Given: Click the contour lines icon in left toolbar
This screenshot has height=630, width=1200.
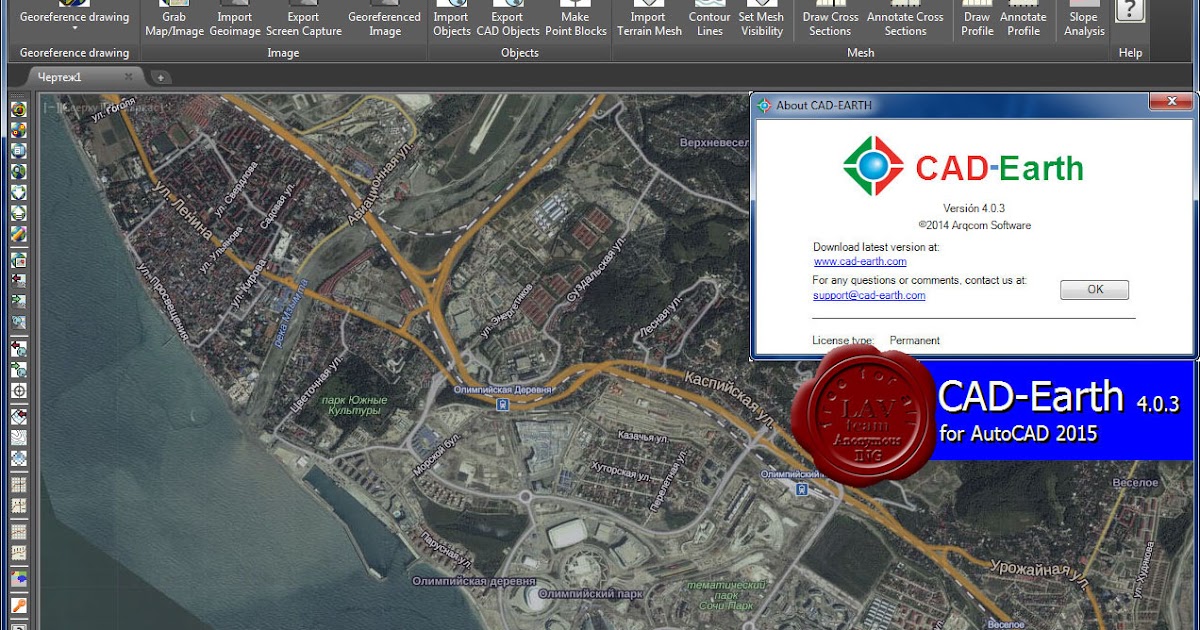Looking at the screenshot, I should pos(19,438).
